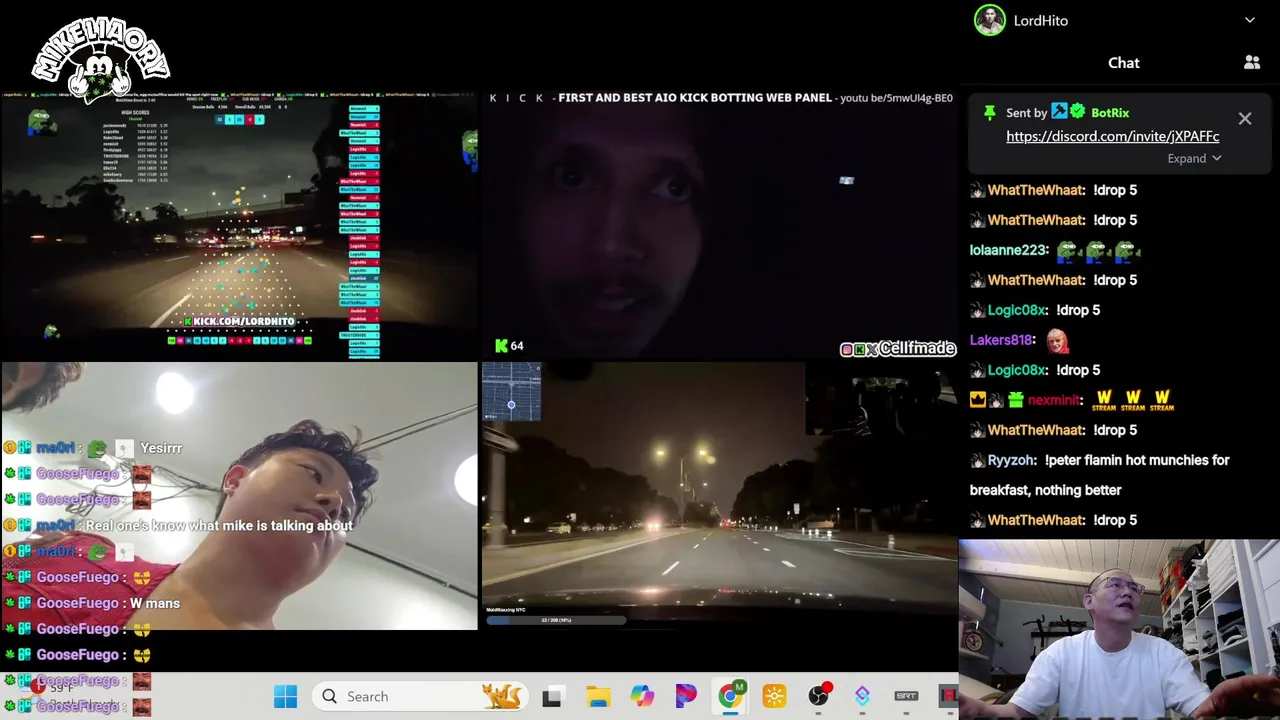
Task: Show the chat users list icon
Action: click(1252, 62)
